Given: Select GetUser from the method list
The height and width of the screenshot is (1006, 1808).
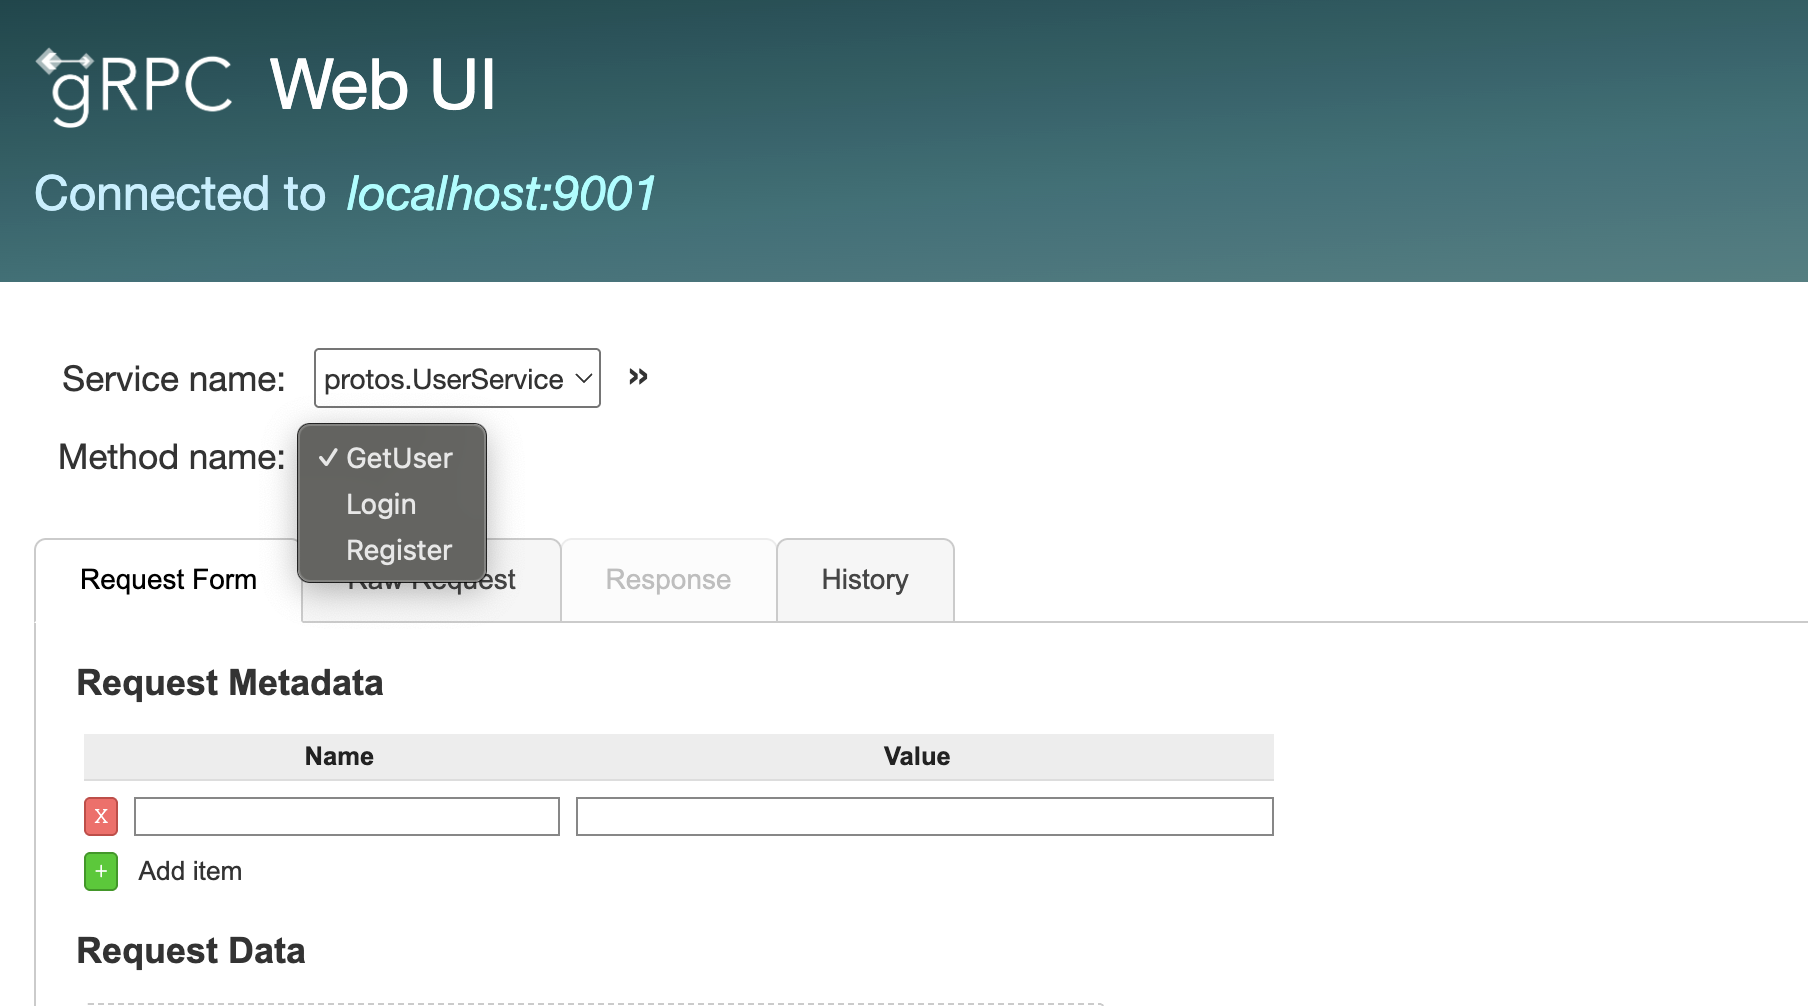Looking at the screenshot, I should click(399, 458).
